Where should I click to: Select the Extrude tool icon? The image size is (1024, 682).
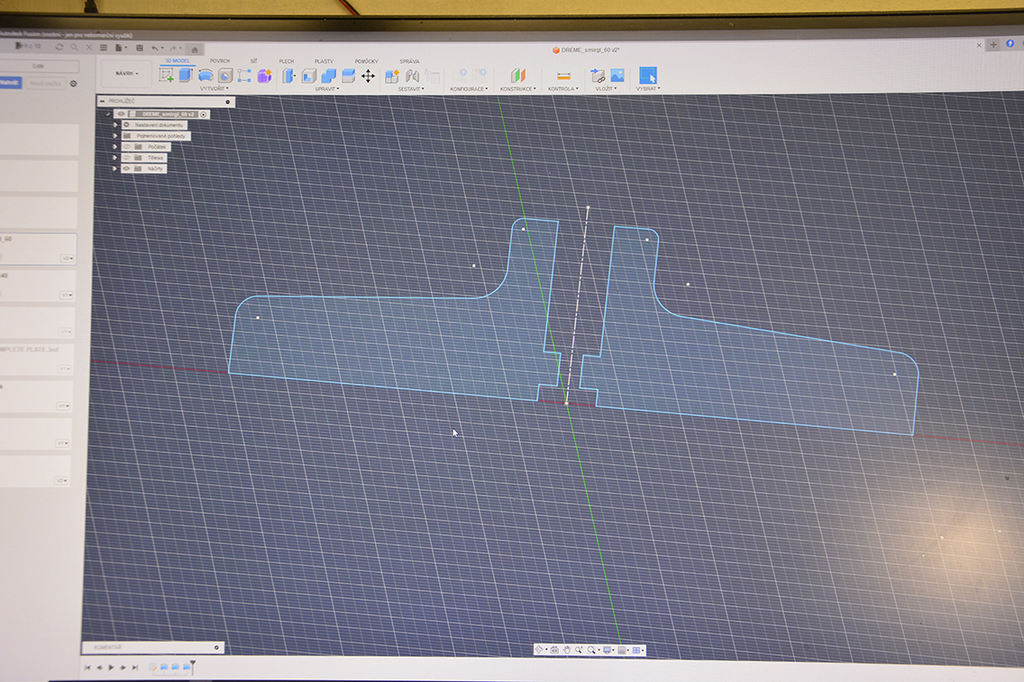(x=185, y=75)
